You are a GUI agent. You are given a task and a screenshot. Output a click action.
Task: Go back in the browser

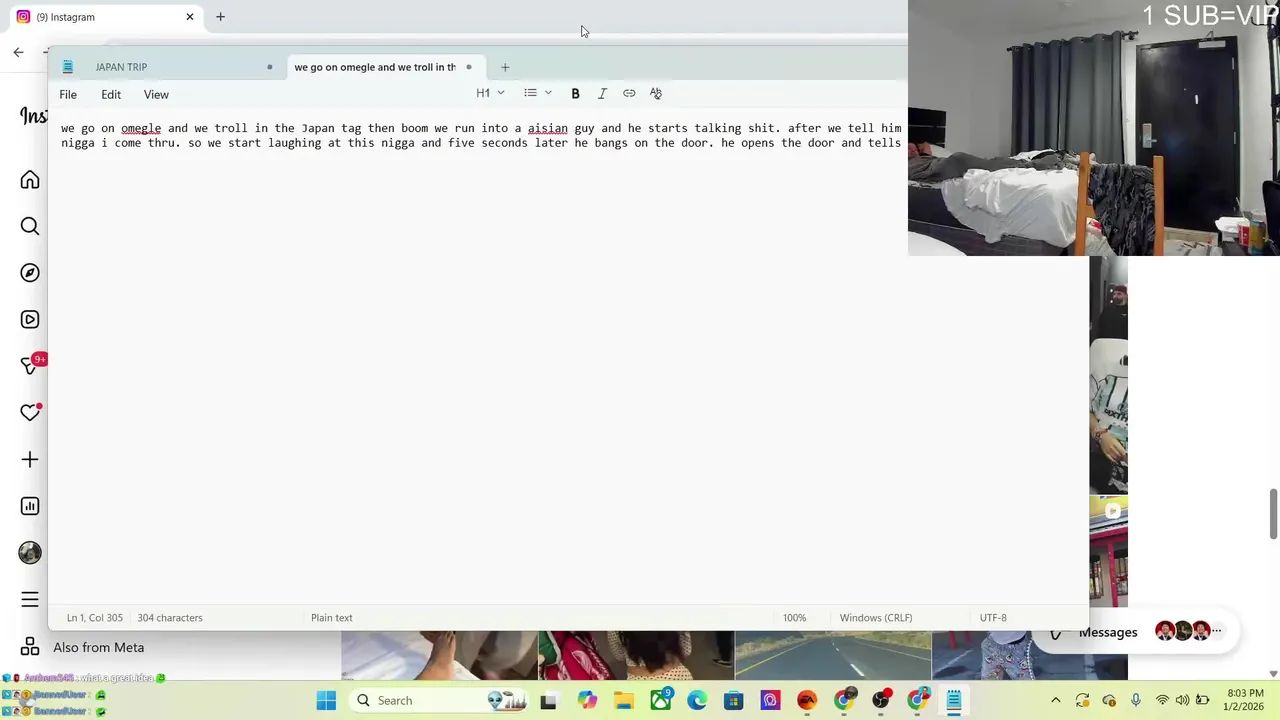tap(18, 52)
